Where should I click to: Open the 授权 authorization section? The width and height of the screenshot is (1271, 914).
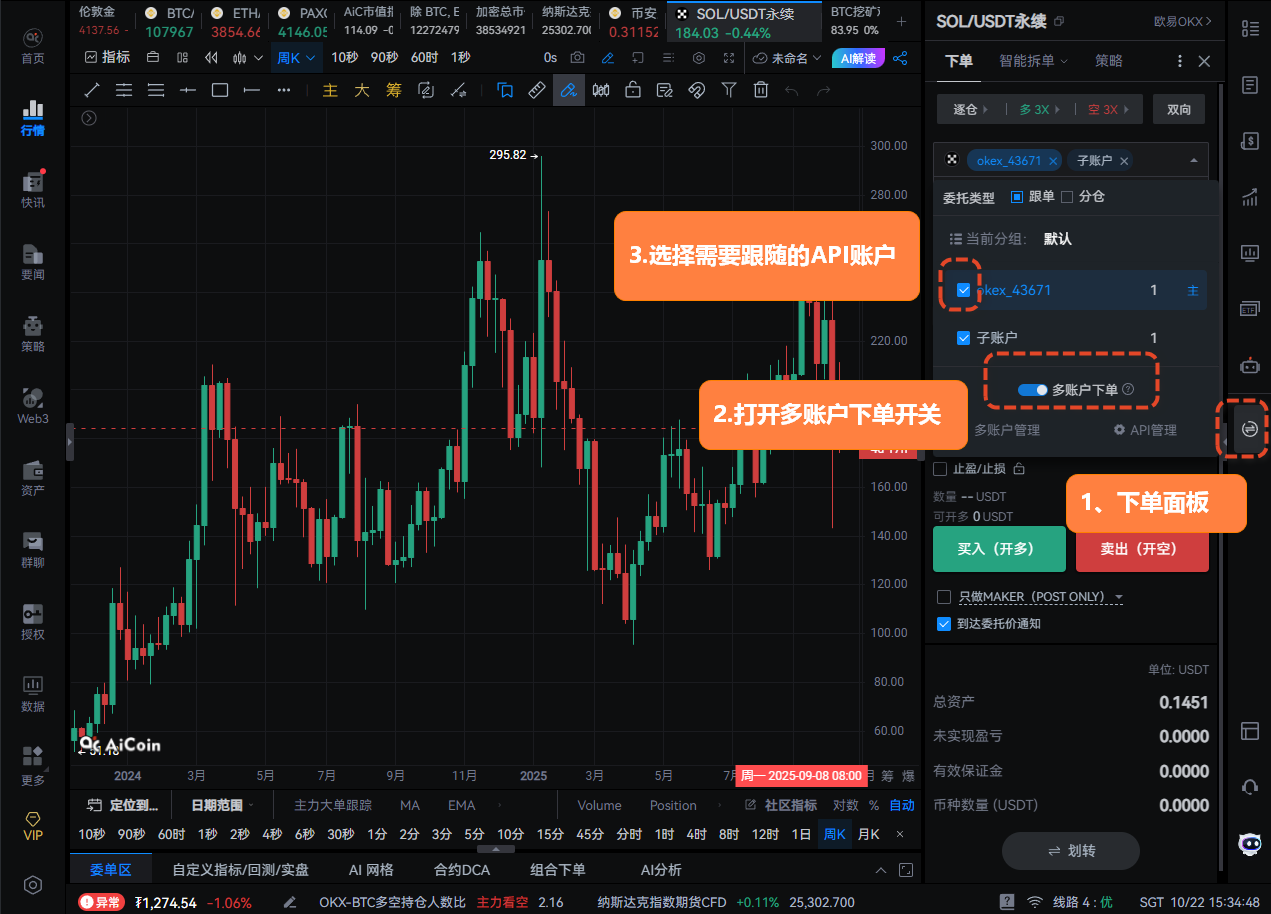tap(33, 621)
